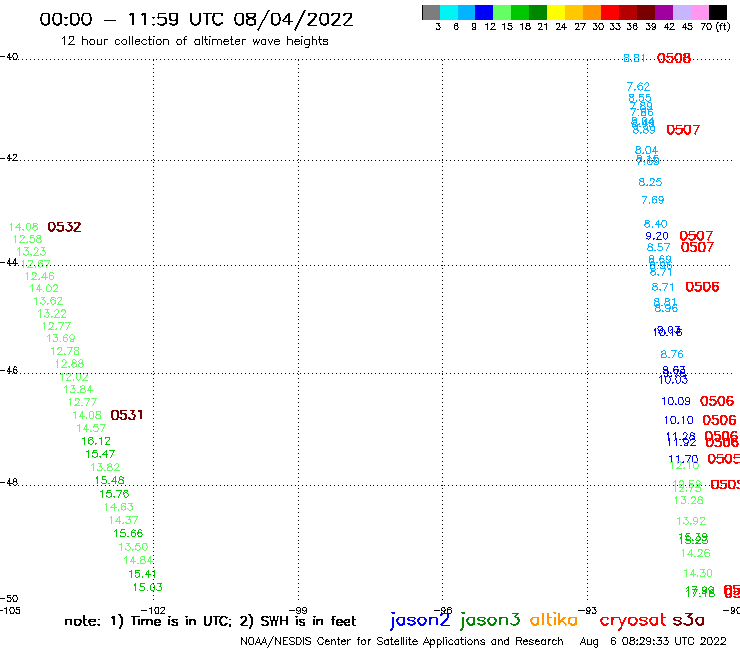Viewport: 740px width, 650px height.
Task: Click the 10.09 wave height value
Action: click(x=676, y=401)
